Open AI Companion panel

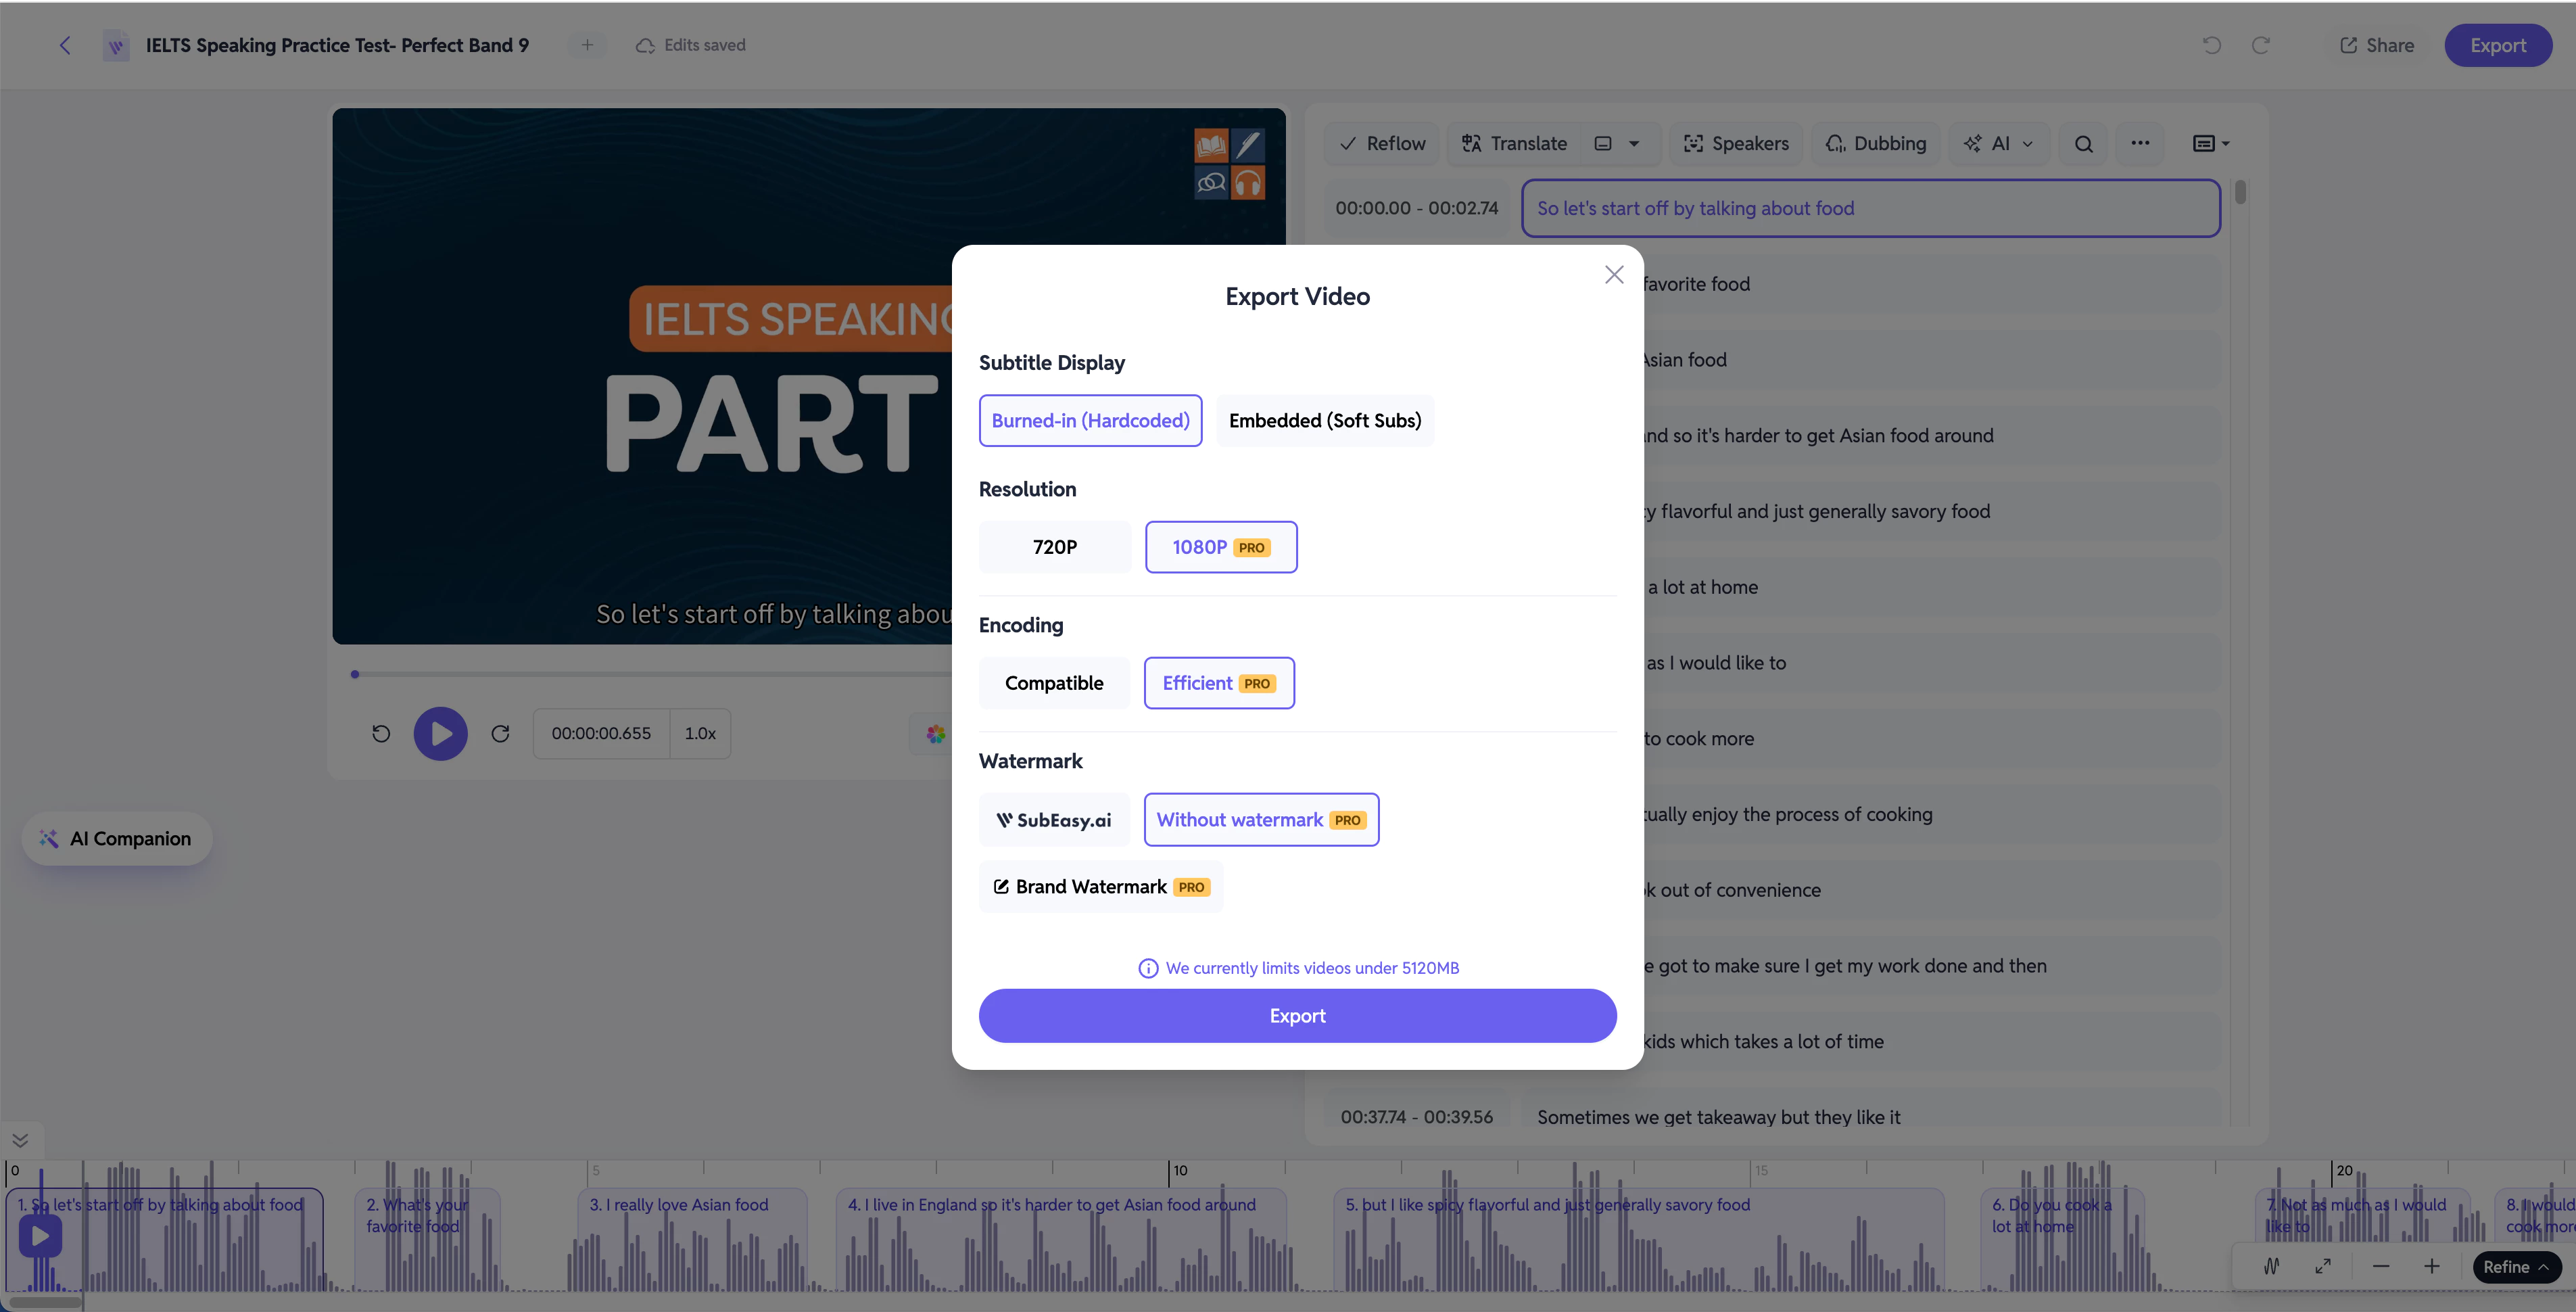click(117, 839)
